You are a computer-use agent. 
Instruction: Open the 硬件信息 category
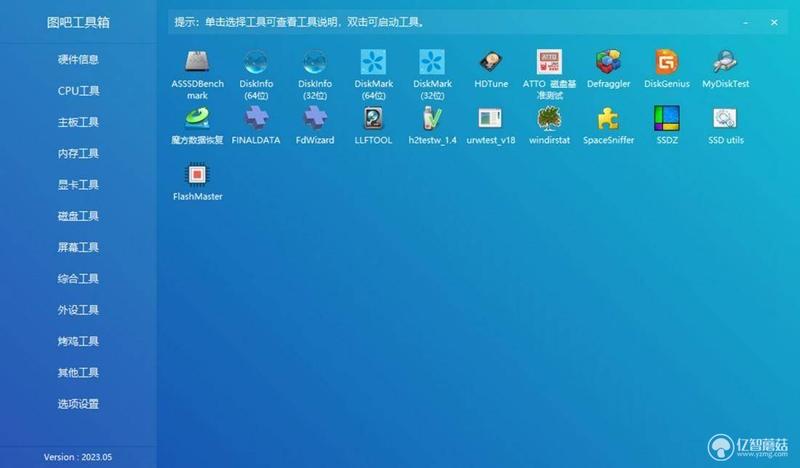point(78,59)
